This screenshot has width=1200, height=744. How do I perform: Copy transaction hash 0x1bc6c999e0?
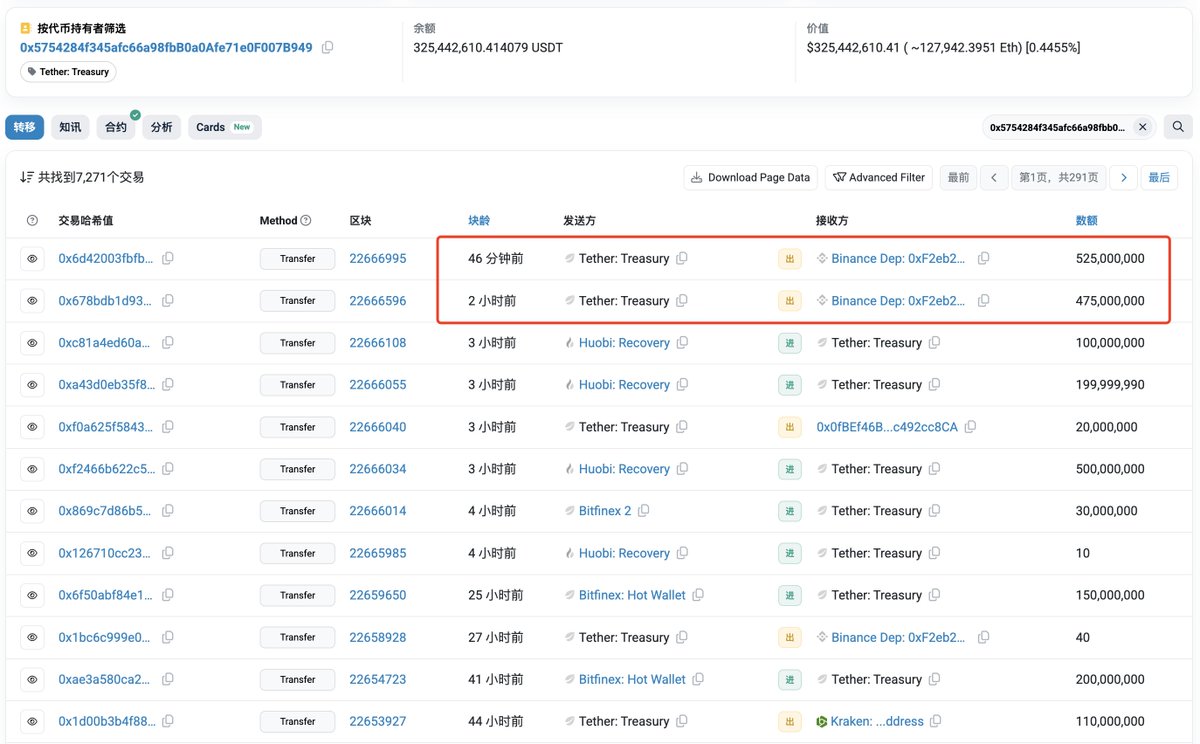click(x=168, y=637)
